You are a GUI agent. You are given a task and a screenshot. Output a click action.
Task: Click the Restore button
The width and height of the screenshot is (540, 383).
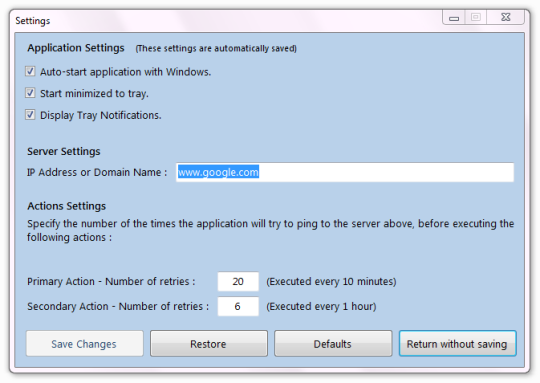pos(209,344)
